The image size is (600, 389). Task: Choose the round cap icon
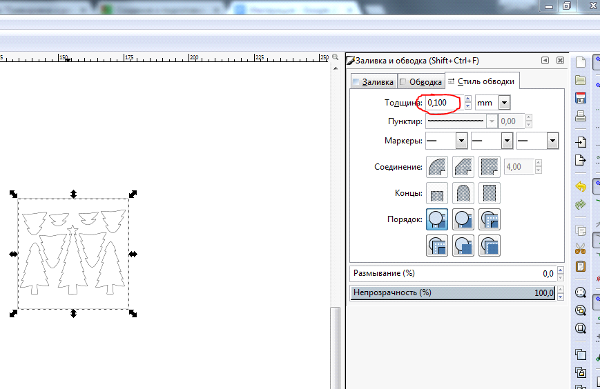pos(463,193)
